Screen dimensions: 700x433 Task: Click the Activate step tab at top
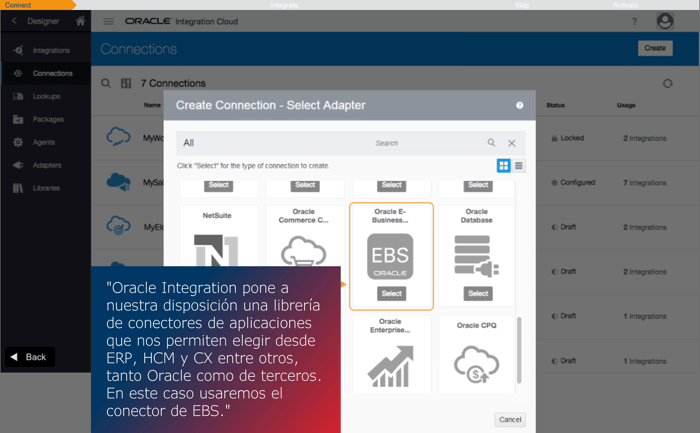coord(625,5)
